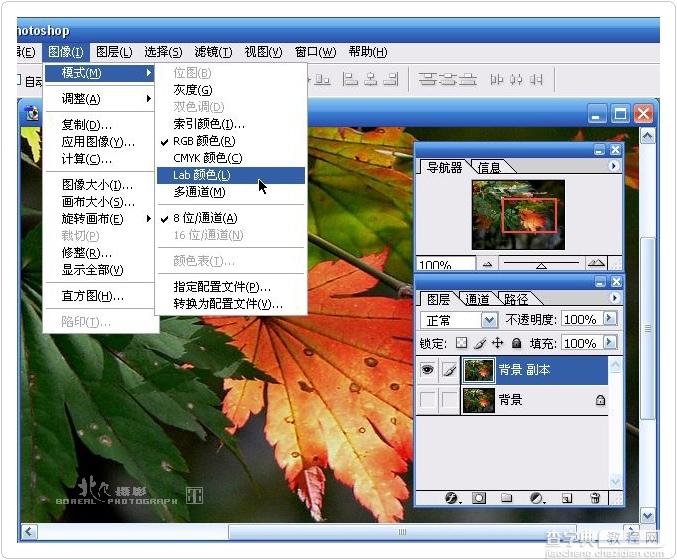Choose 灰度(G) grayscale mode
Screen dimensions: 677x560
[231, 90]
